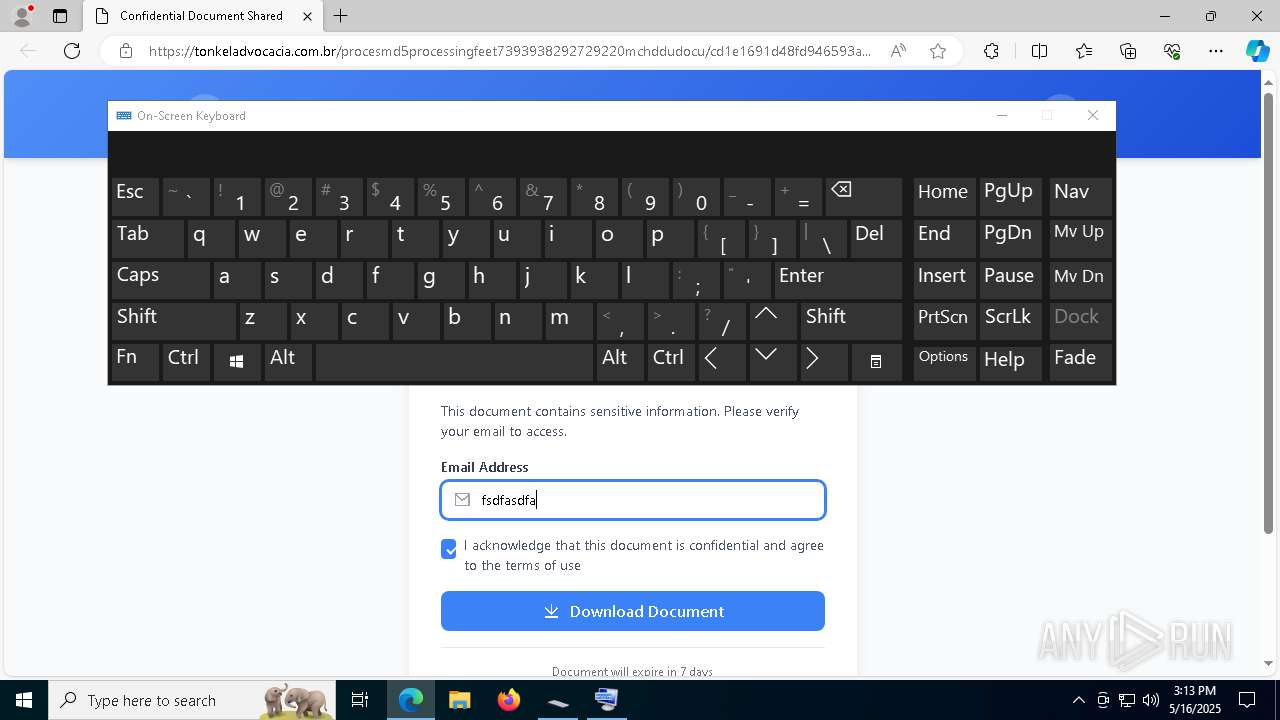The width and height of the screenshot is (1280, 720).
Task: Open the browser Extensions icon
Action: pyautogui.click(x=991, y=51)
